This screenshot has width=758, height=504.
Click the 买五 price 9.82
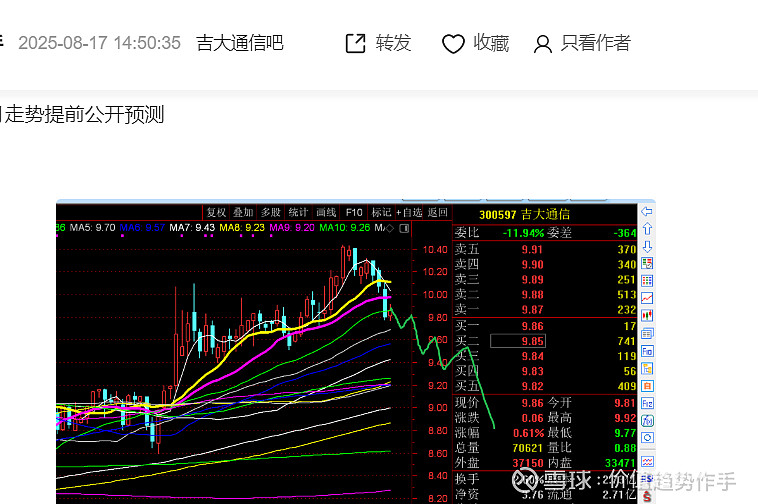pyautogui.click(x=532, y=387)
